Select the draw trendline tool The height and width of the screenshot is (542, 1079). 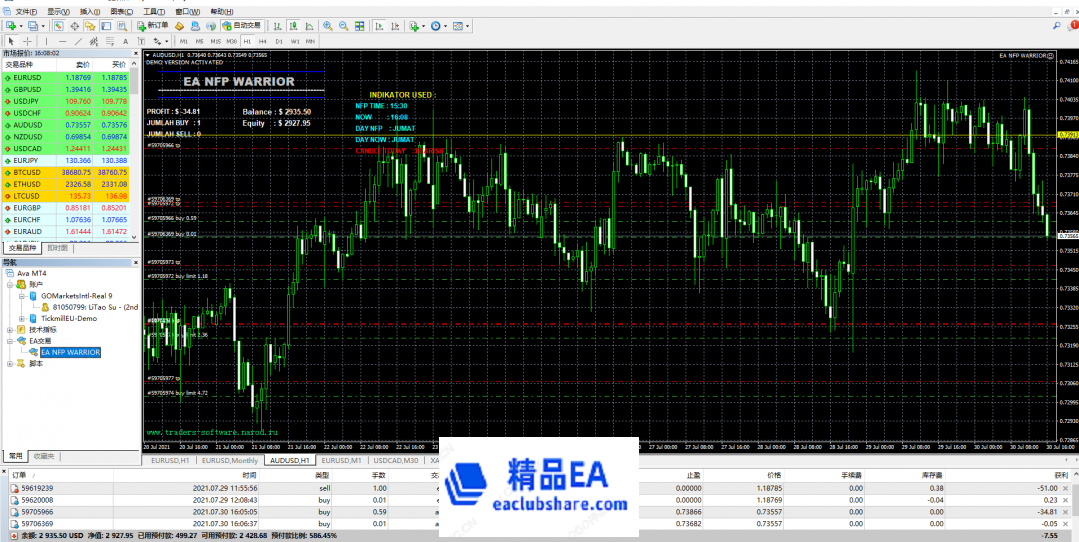coord(78,41)
